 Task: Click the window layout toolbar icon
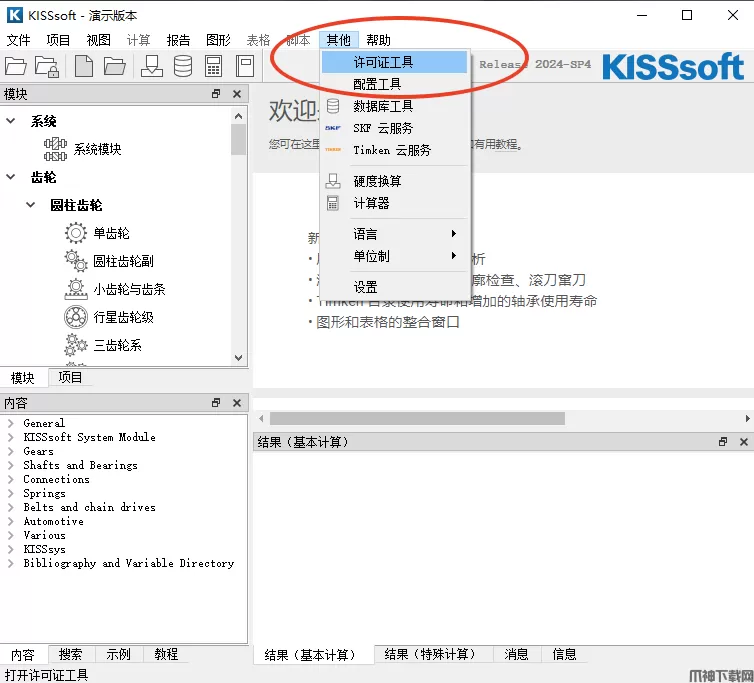[245, 66]
